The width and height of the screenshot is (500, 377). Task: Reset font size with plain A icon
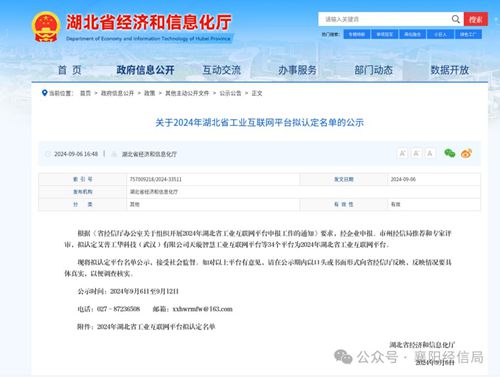pos(430,153)
